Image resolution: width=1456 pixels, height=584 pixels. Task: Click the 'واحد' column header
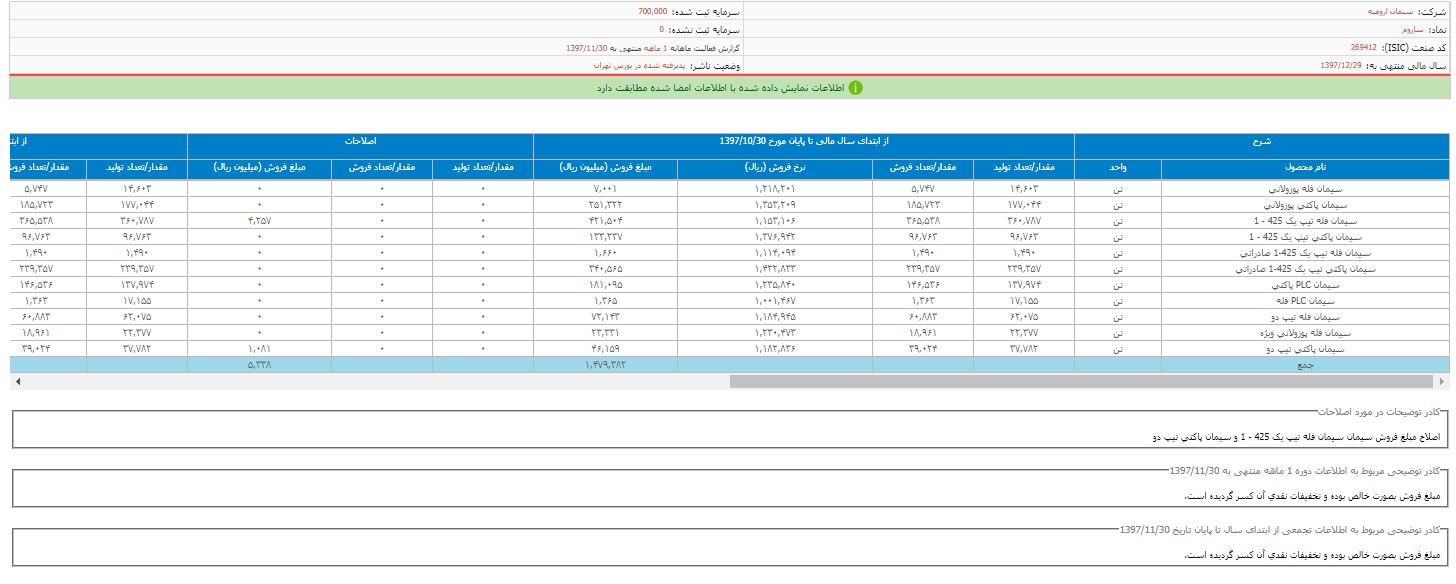[x=1118, y=169]
